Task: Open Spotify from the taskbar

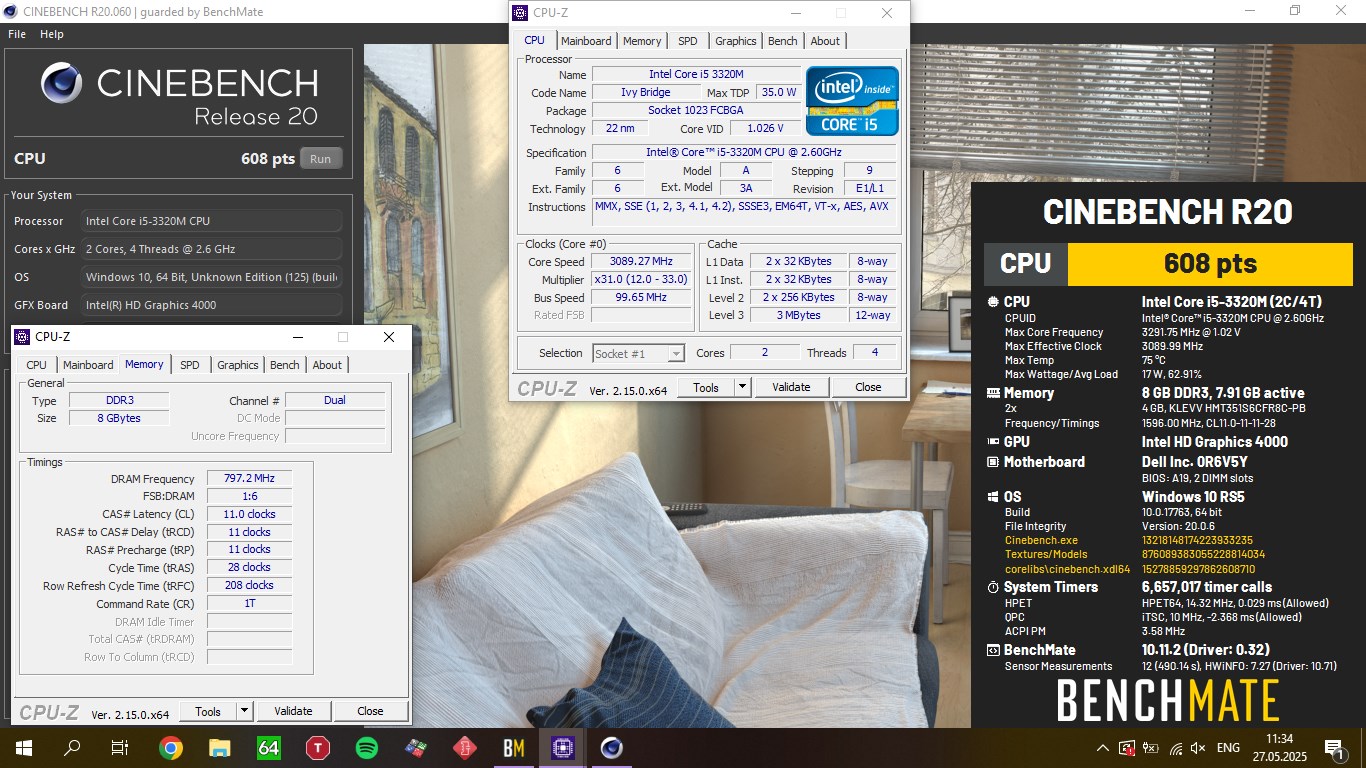Action: coord(367,747)
